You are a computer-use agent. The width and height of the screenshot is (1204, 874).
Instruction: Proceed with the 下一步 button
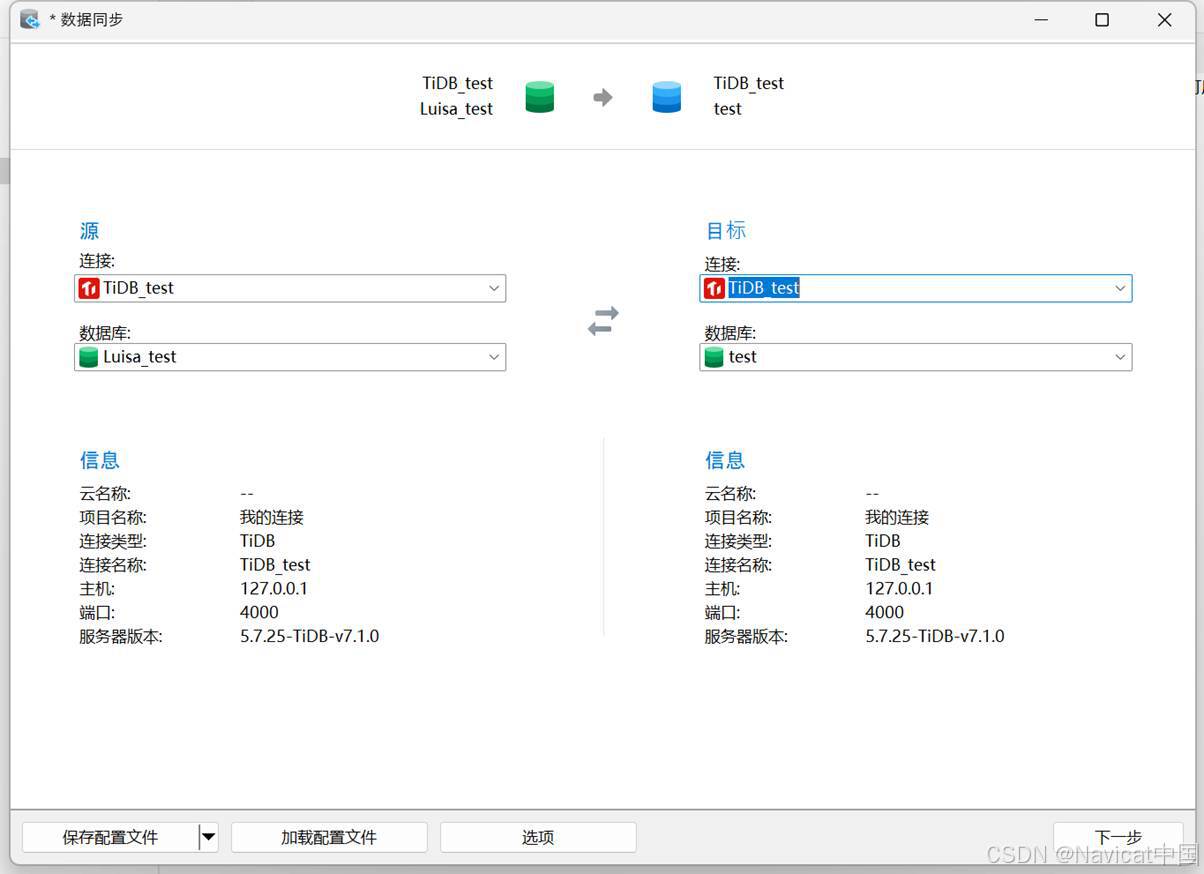(1118, 837)
